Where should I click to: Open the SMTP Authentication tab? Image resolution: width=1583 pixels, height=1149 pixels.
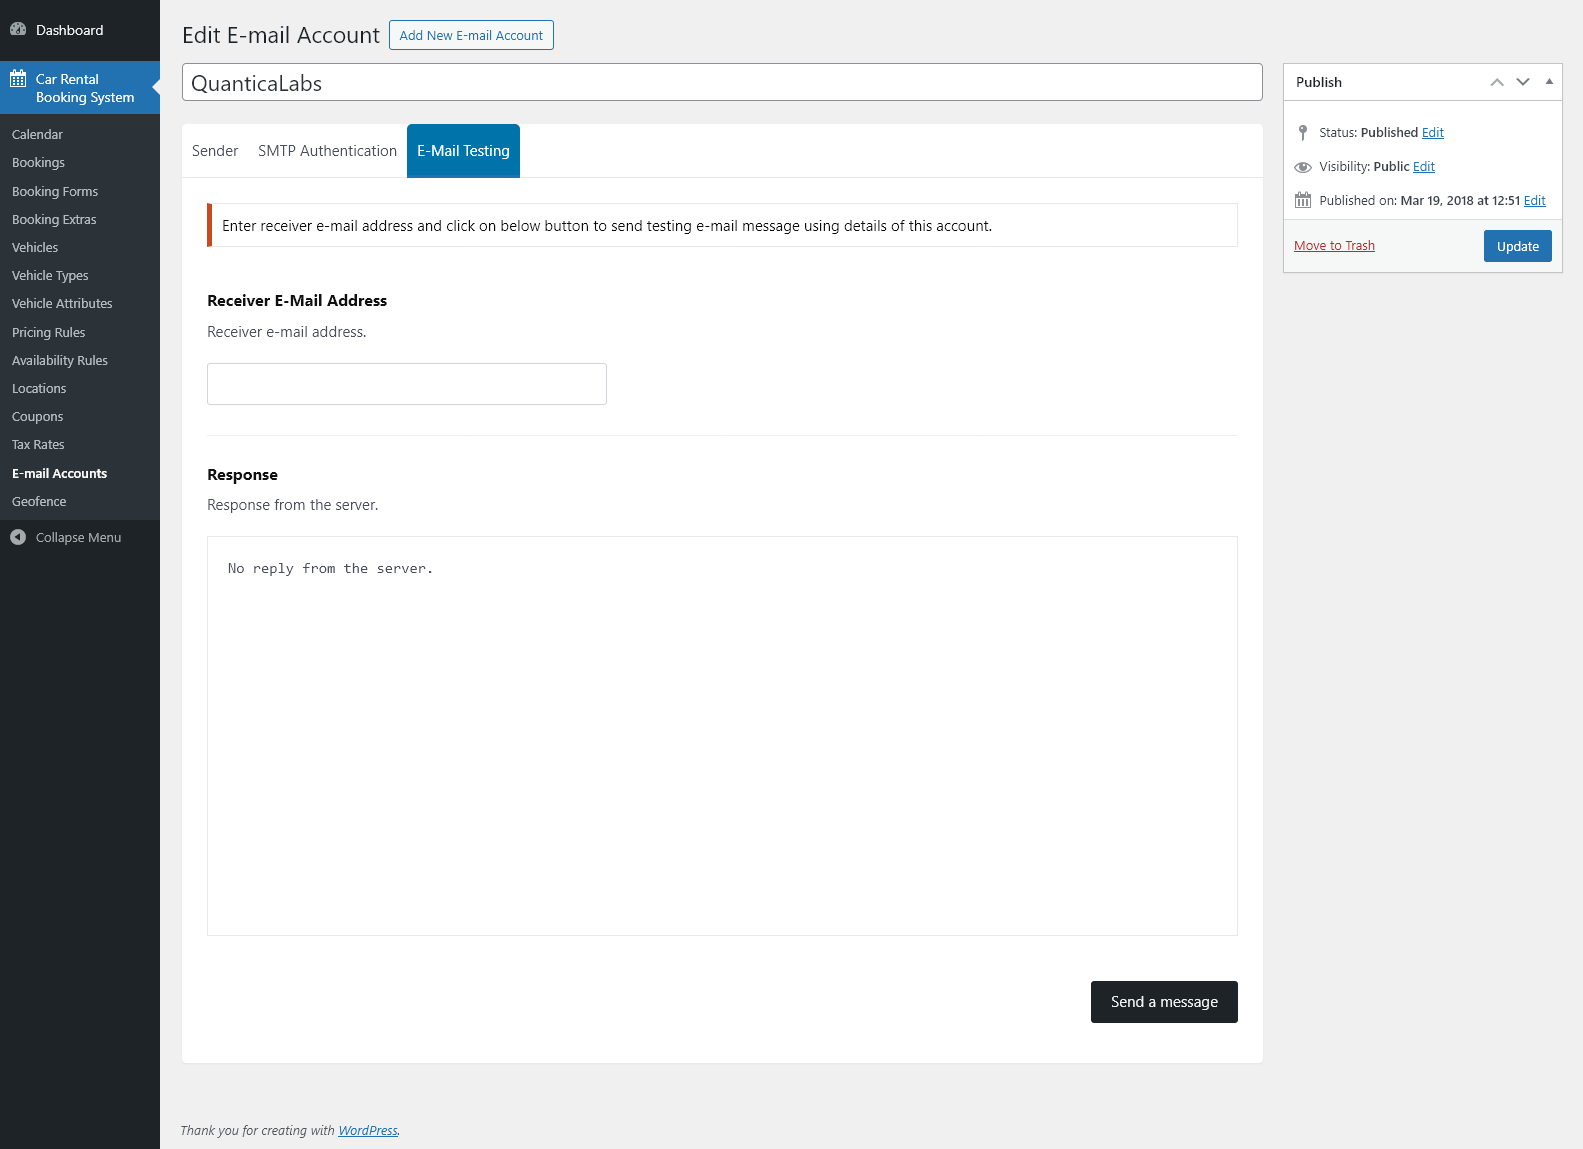[x=327, y=151]
